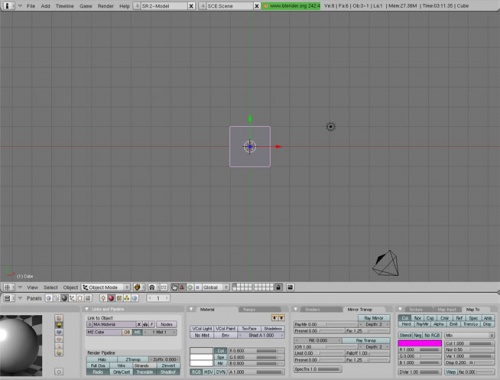Open the File menu

[x=31, y=6]
